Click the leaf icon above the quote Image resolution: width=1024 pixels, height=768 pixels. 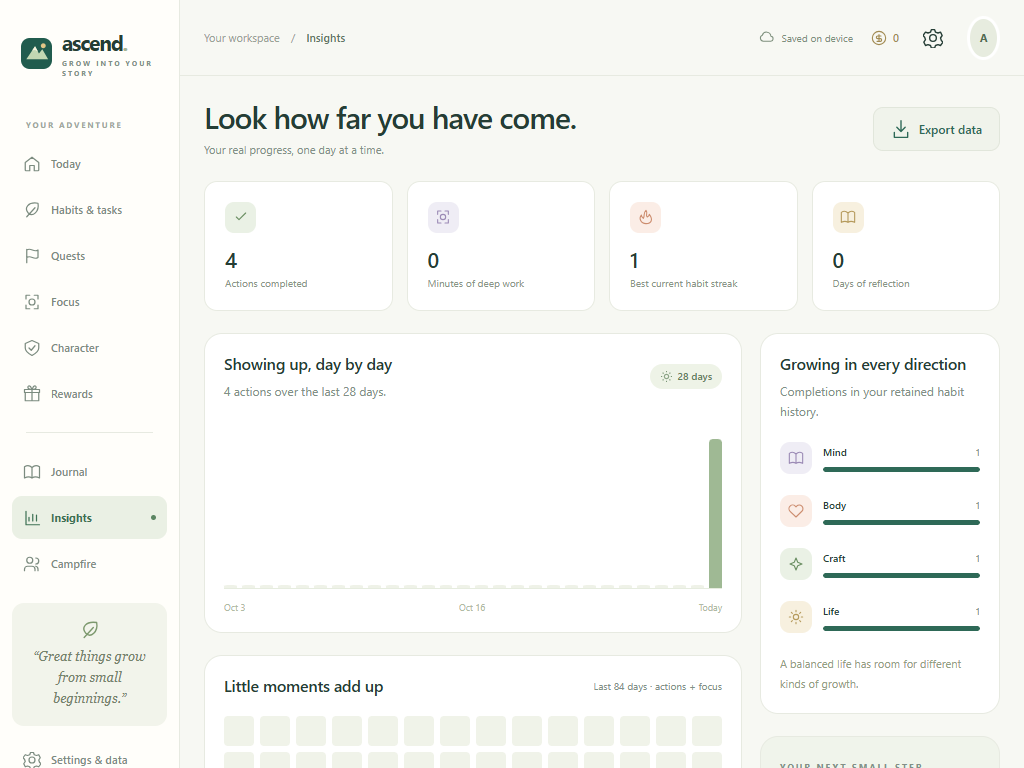[x=89, y=629]
